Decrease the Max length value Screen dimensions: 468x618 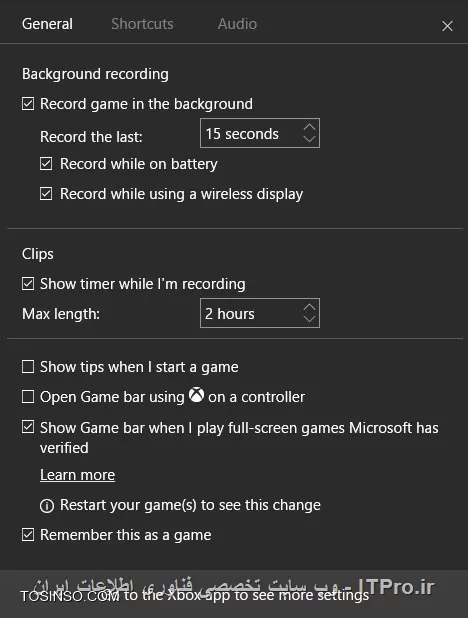[310, 318]
